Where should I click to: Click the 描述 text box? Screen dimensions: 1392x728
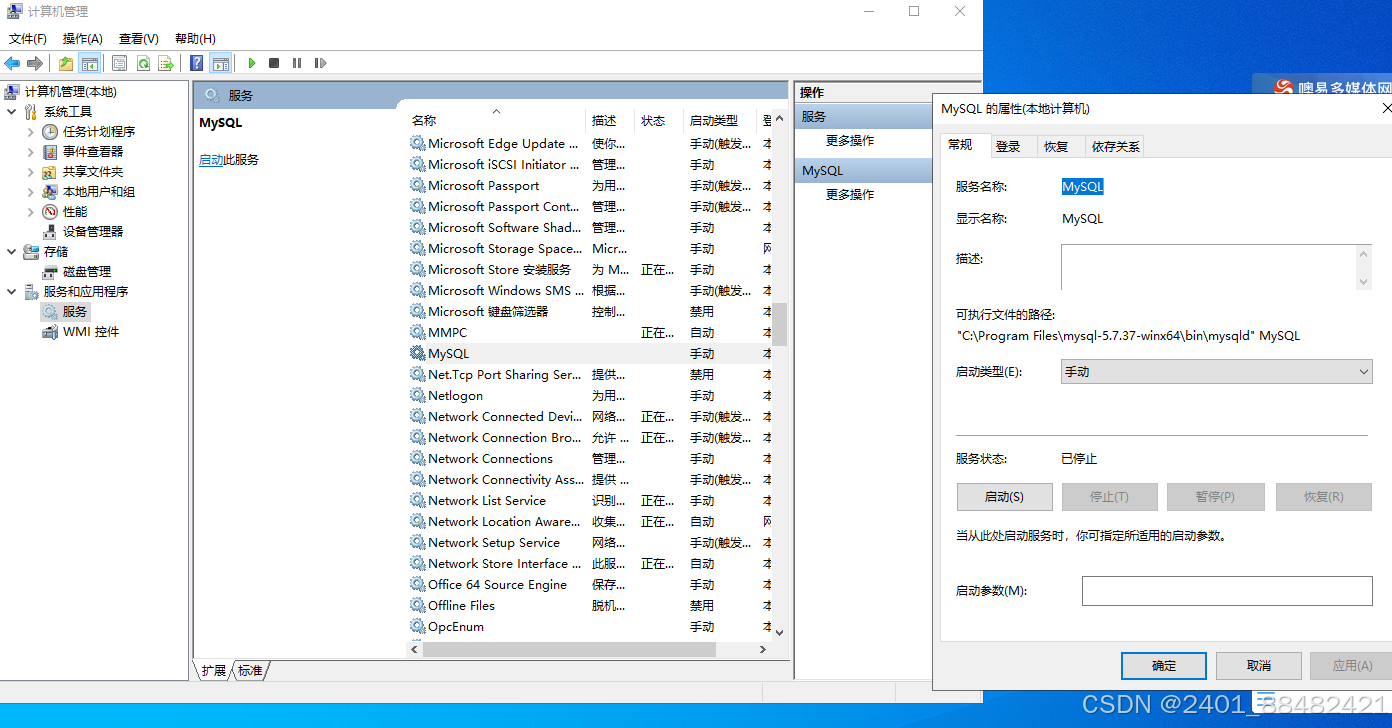[1216, 268]
